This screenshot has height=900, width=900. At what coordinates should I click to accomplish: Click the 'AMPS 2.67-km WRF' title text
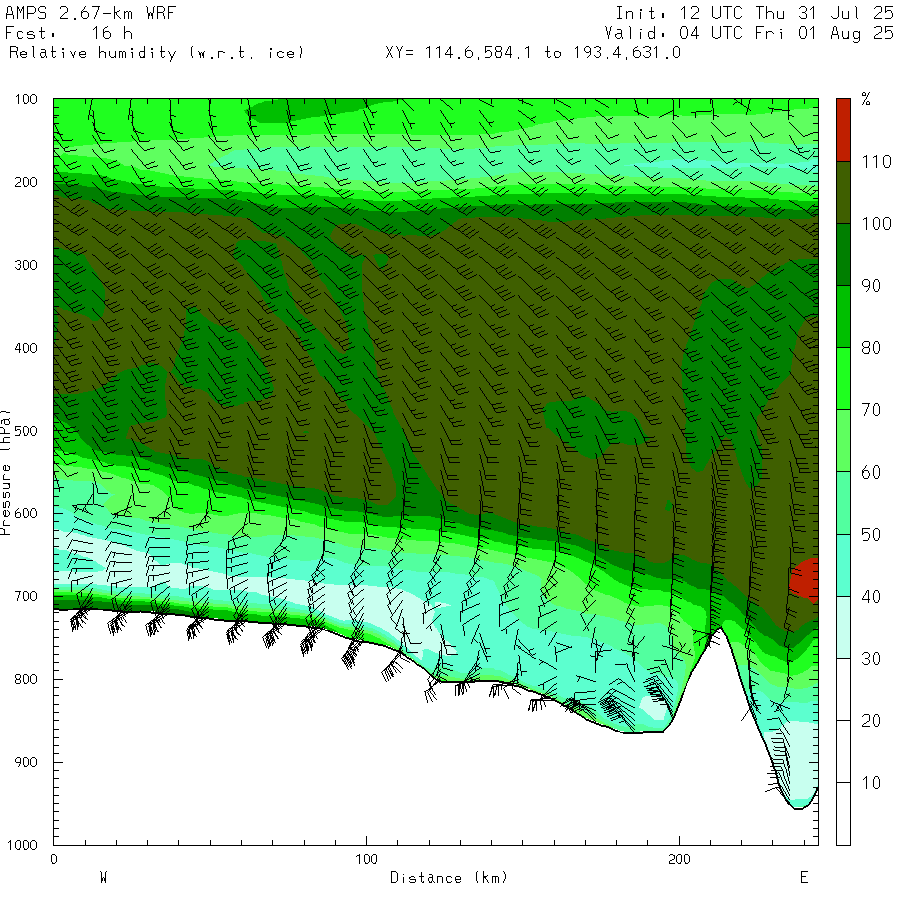pos(90,13)
